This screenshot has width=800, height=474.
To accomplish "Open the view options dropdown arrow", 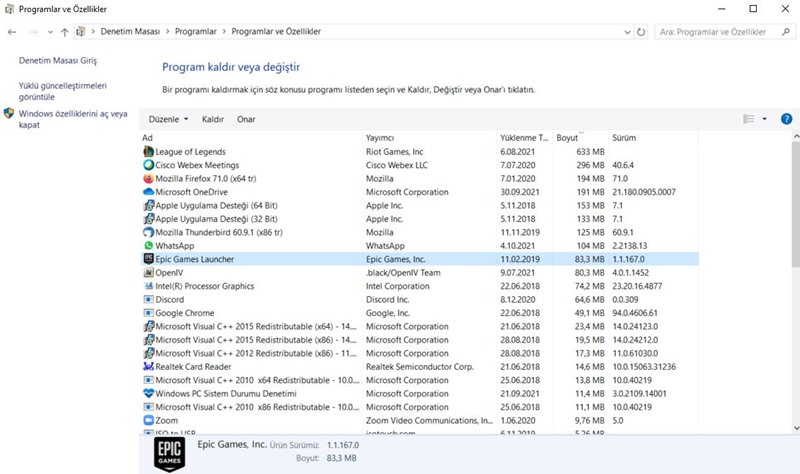I will 764,119.
